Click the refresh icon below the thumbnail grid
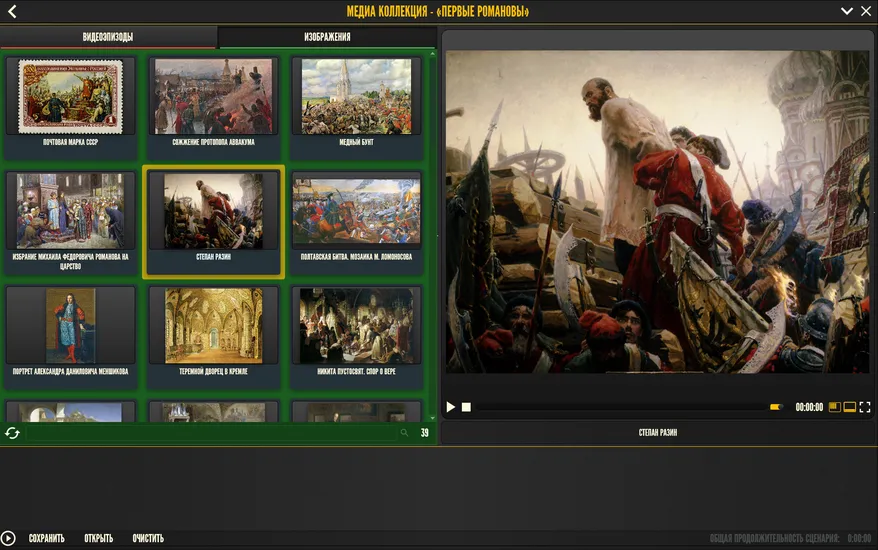Image resolution: width=878 pixels, height=550 pixels. pos(12,433)
